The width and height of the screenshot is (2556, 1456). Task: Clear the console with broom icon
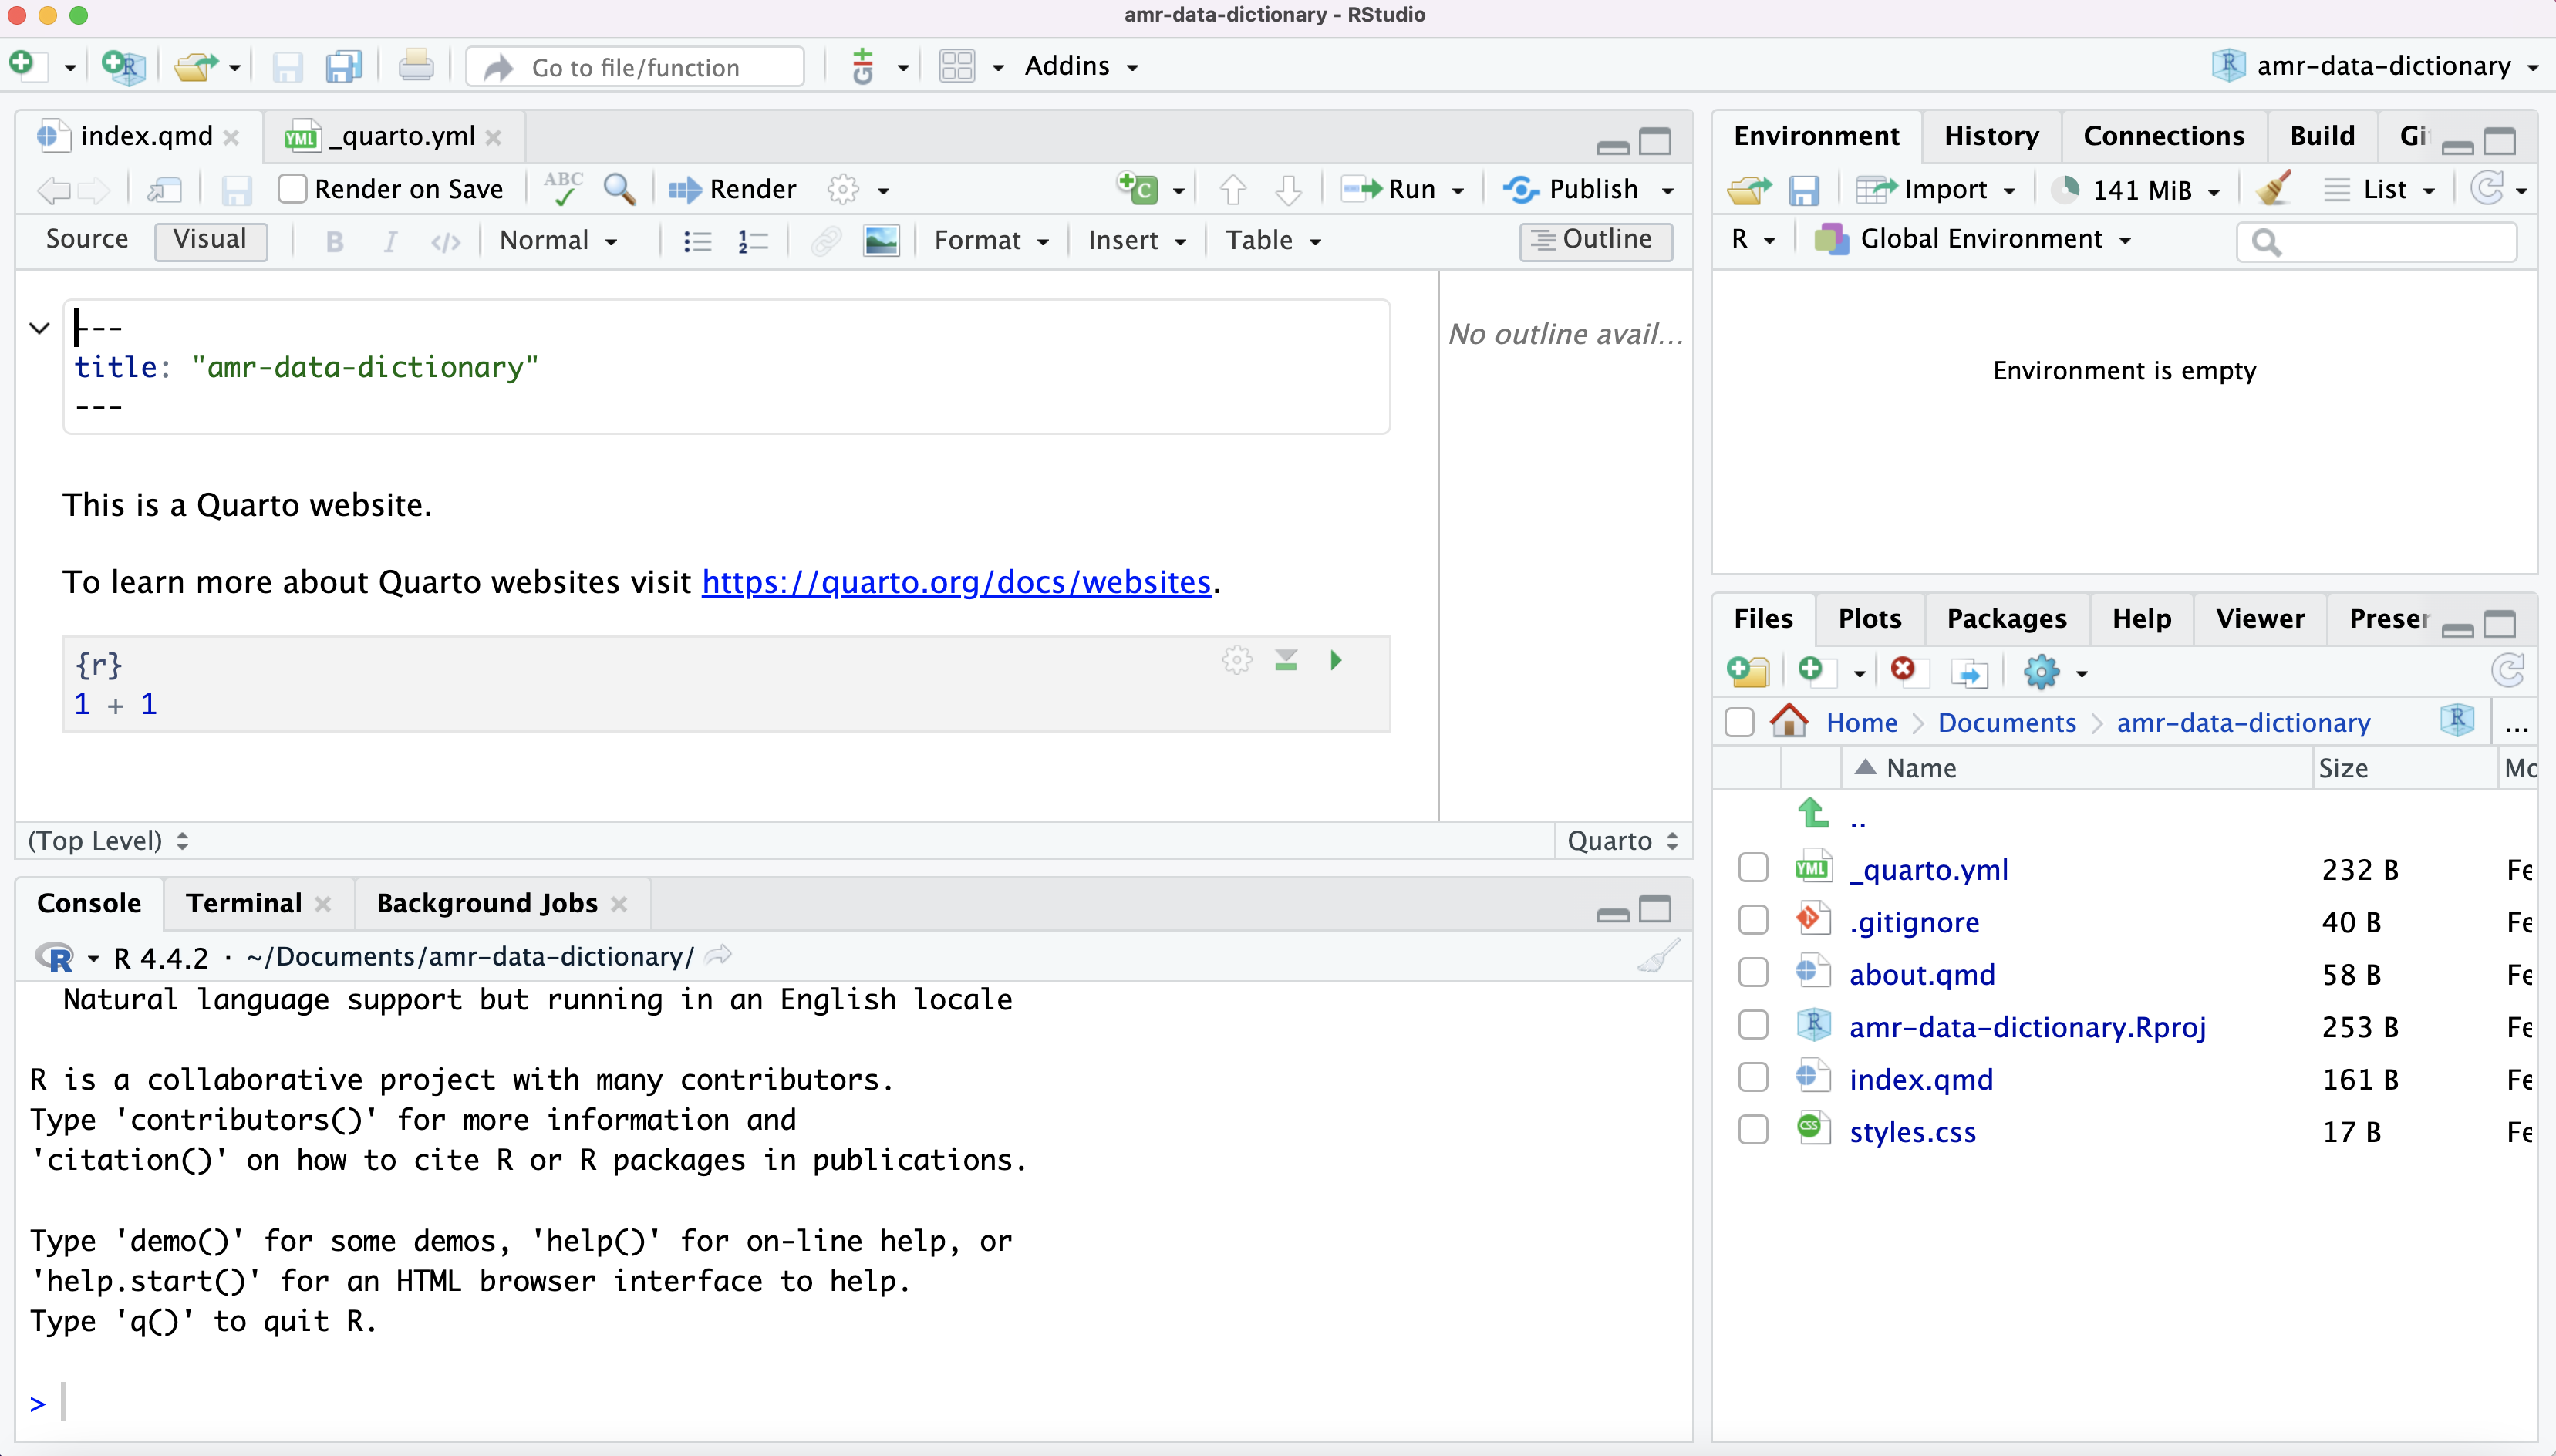click(x=1658, y=956)
